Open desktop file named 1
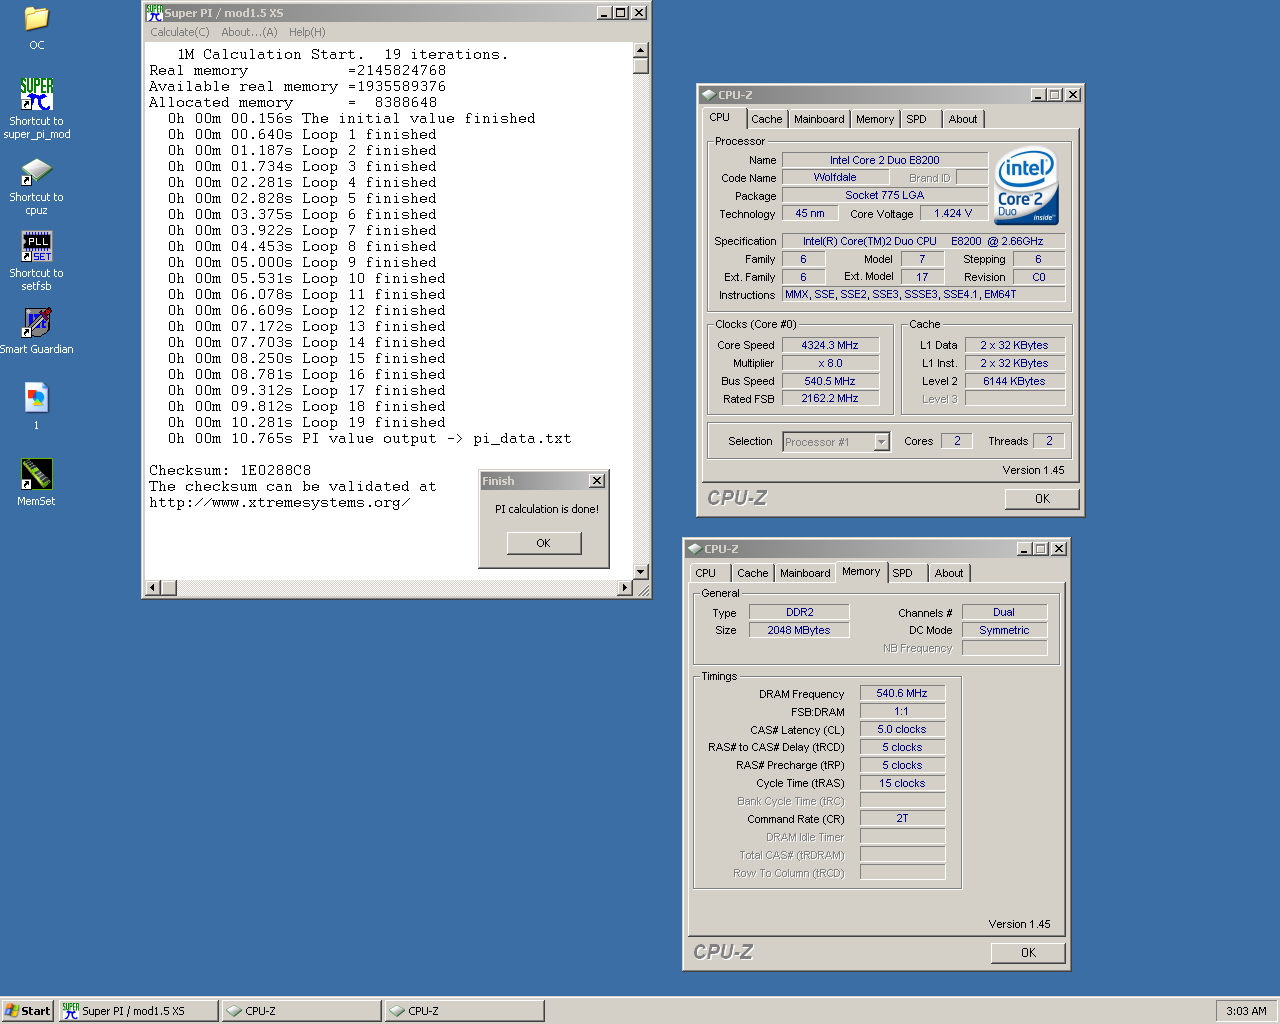 click(36, 398)
